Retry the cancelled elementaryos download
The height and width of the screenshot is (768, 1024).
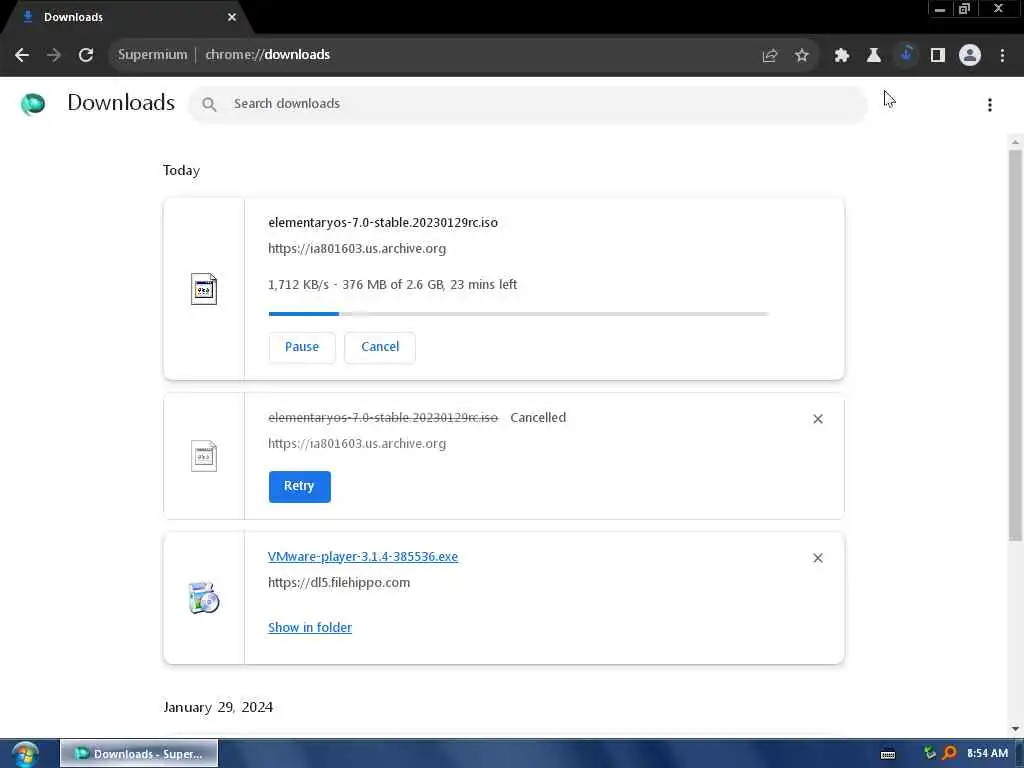pyautogui.click(x=299, y=486)
